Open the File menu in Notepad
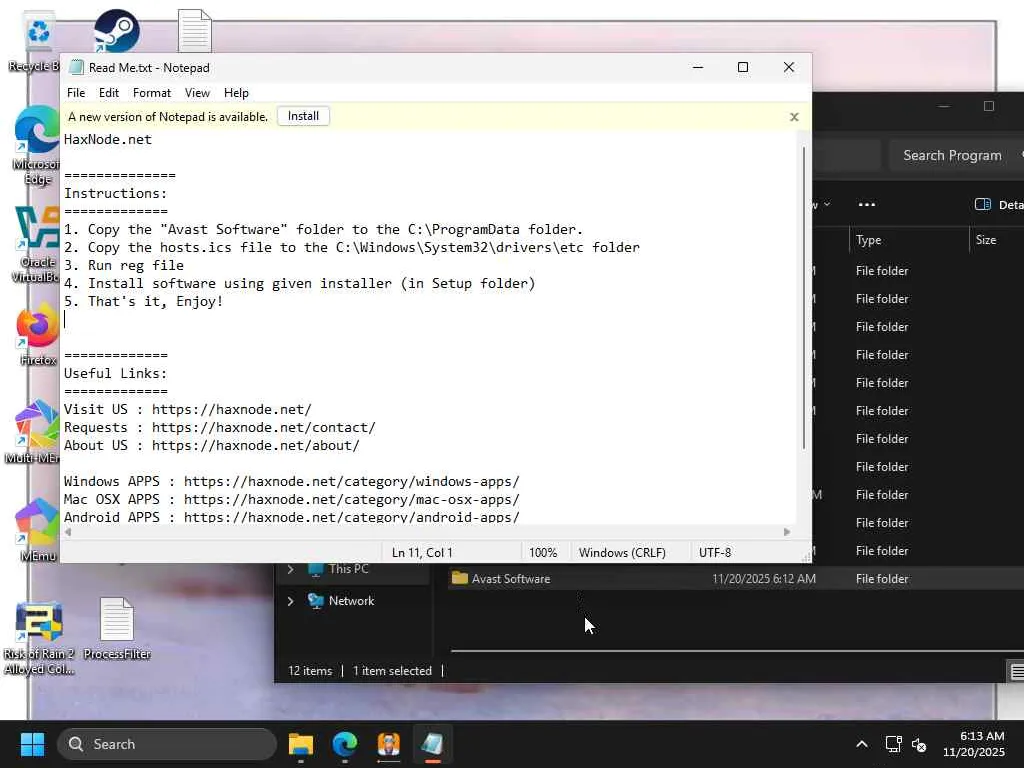Image resolution: width=1024 pixels, height=768 pixels. [x=76, y=93]
